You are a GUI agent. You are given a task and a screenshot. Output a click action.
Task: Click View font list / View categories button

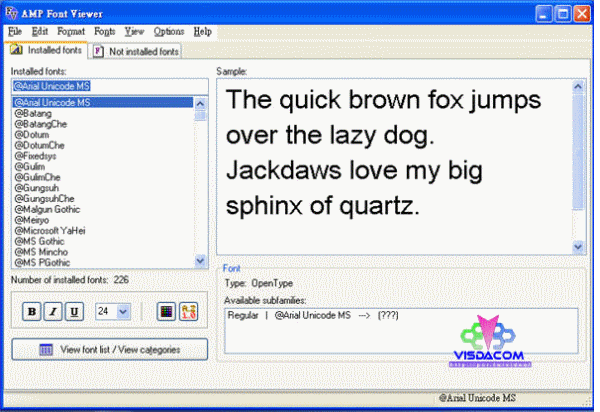pyautogui.click(x=109, y=349)
